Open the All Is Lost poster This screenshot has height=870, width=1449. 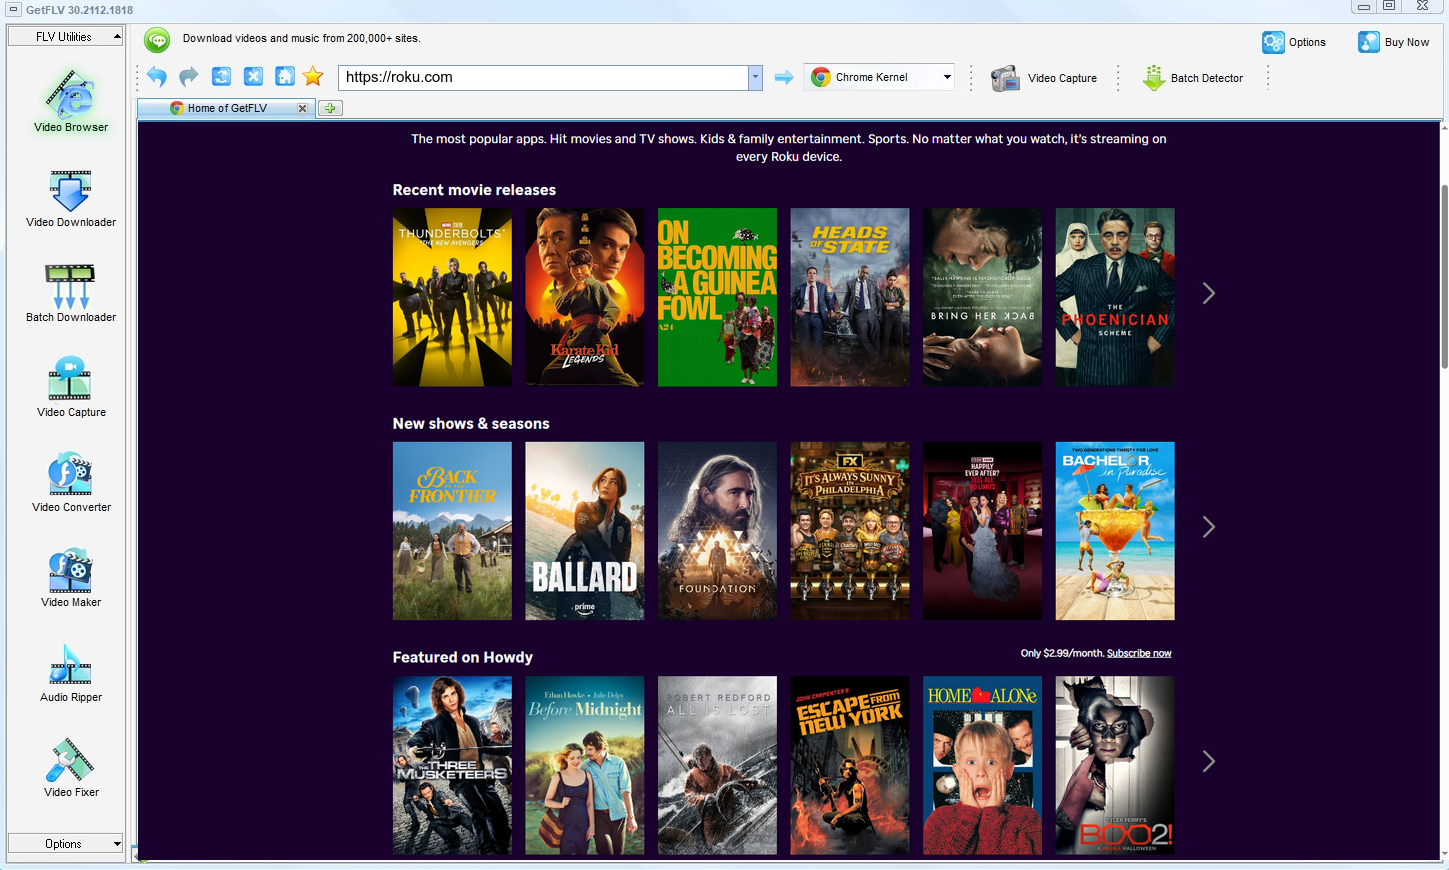717,765
